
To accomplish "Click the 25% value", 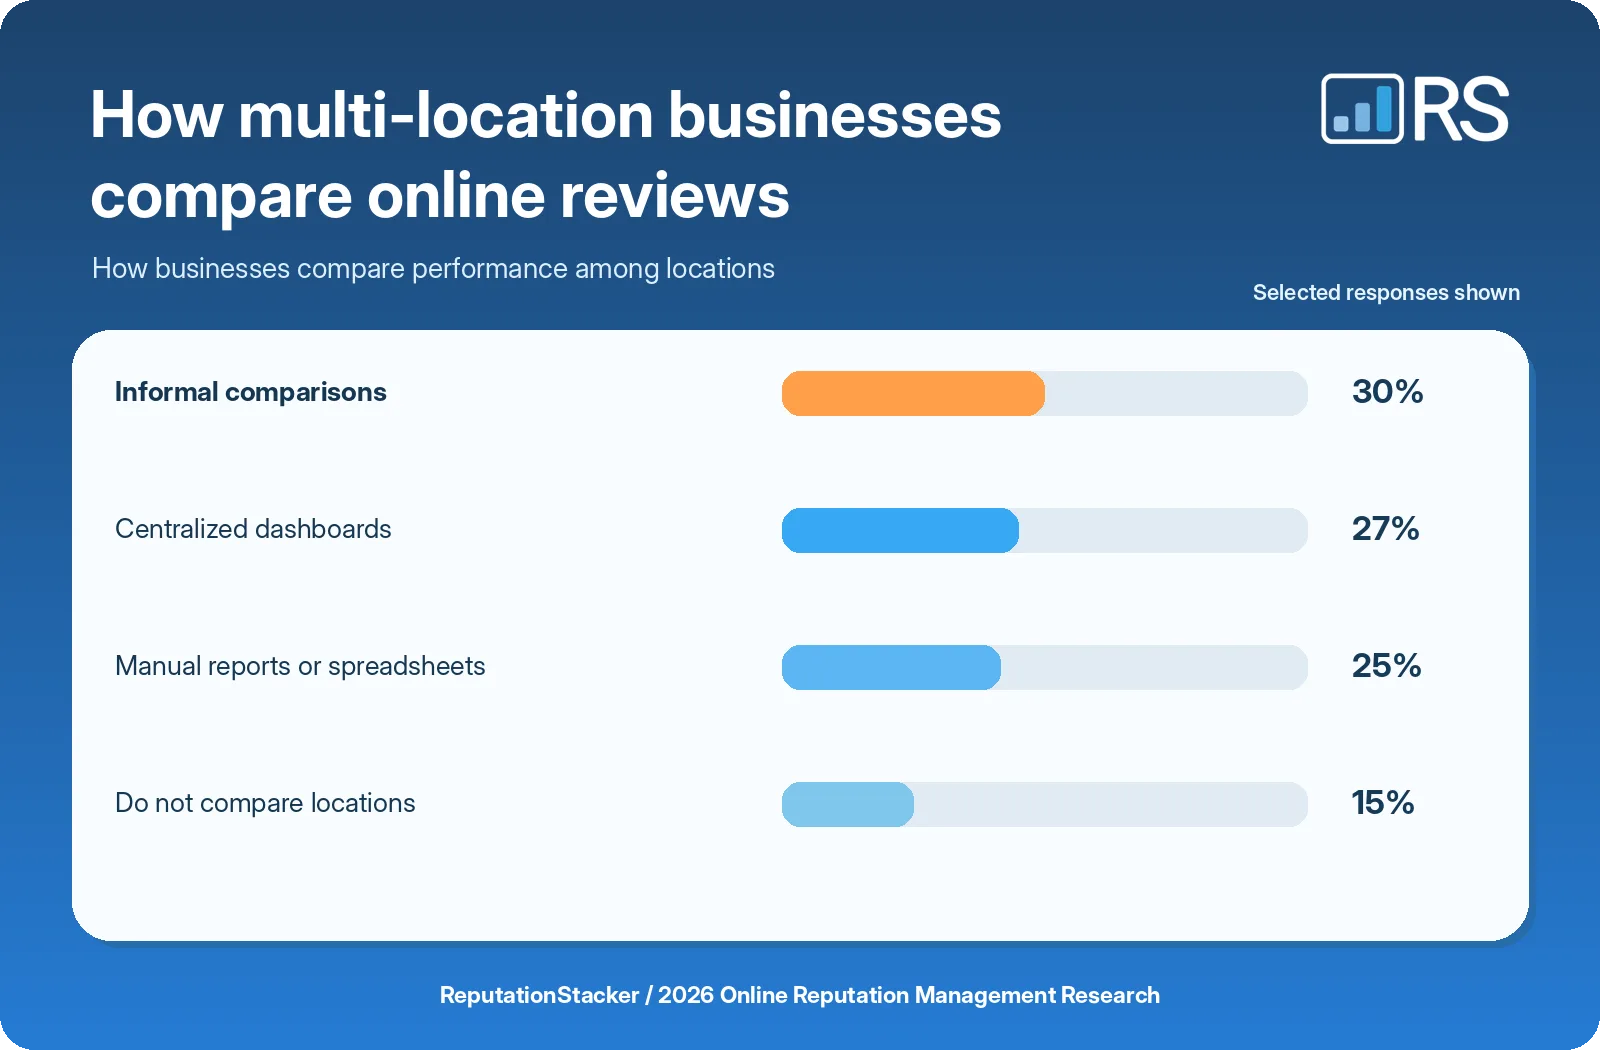I will [x=1387, y=666].
